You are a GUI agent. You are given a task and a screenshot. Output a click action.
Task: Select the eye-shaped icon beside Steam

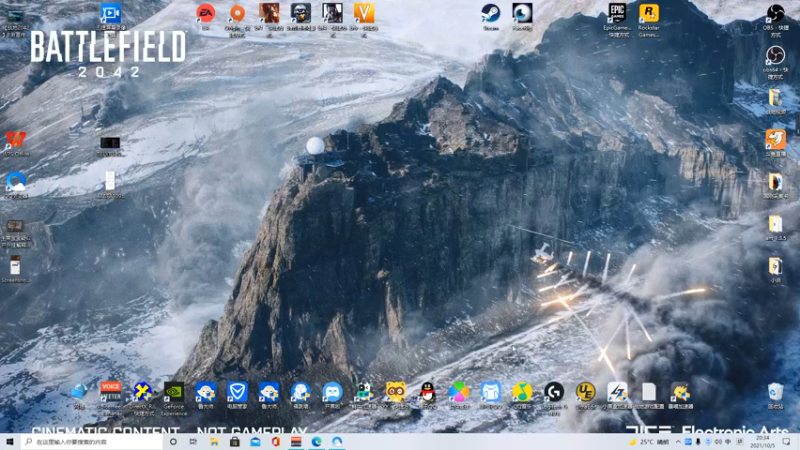tap(522, 14)
